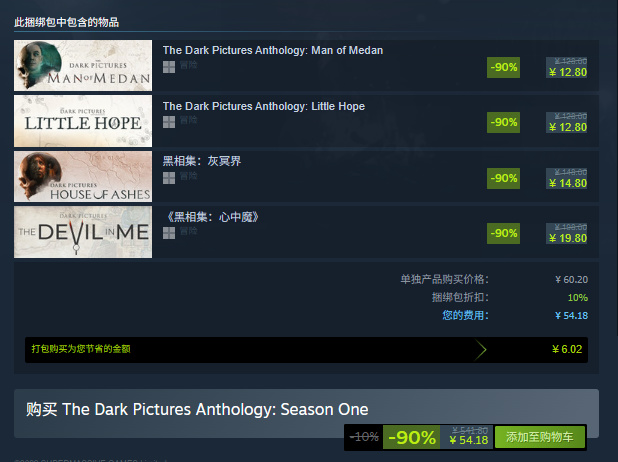Screen dimensions: 618x462
Task: Click title The Dark Pictures Anthology: Little Hope
Action: (264, 106)
